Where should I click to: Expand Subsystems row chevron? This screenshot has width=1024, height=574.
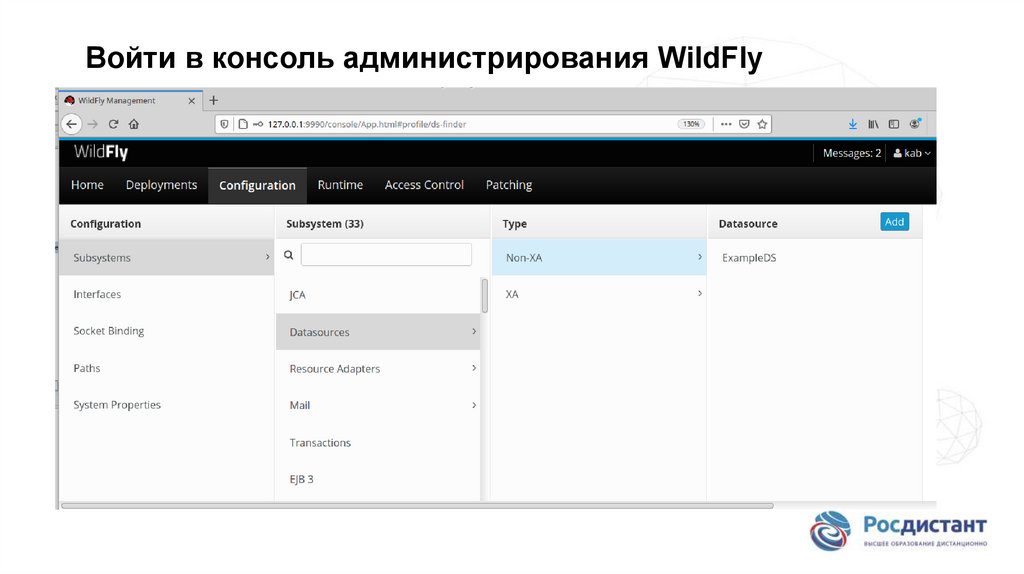click(x=267, y=257)
